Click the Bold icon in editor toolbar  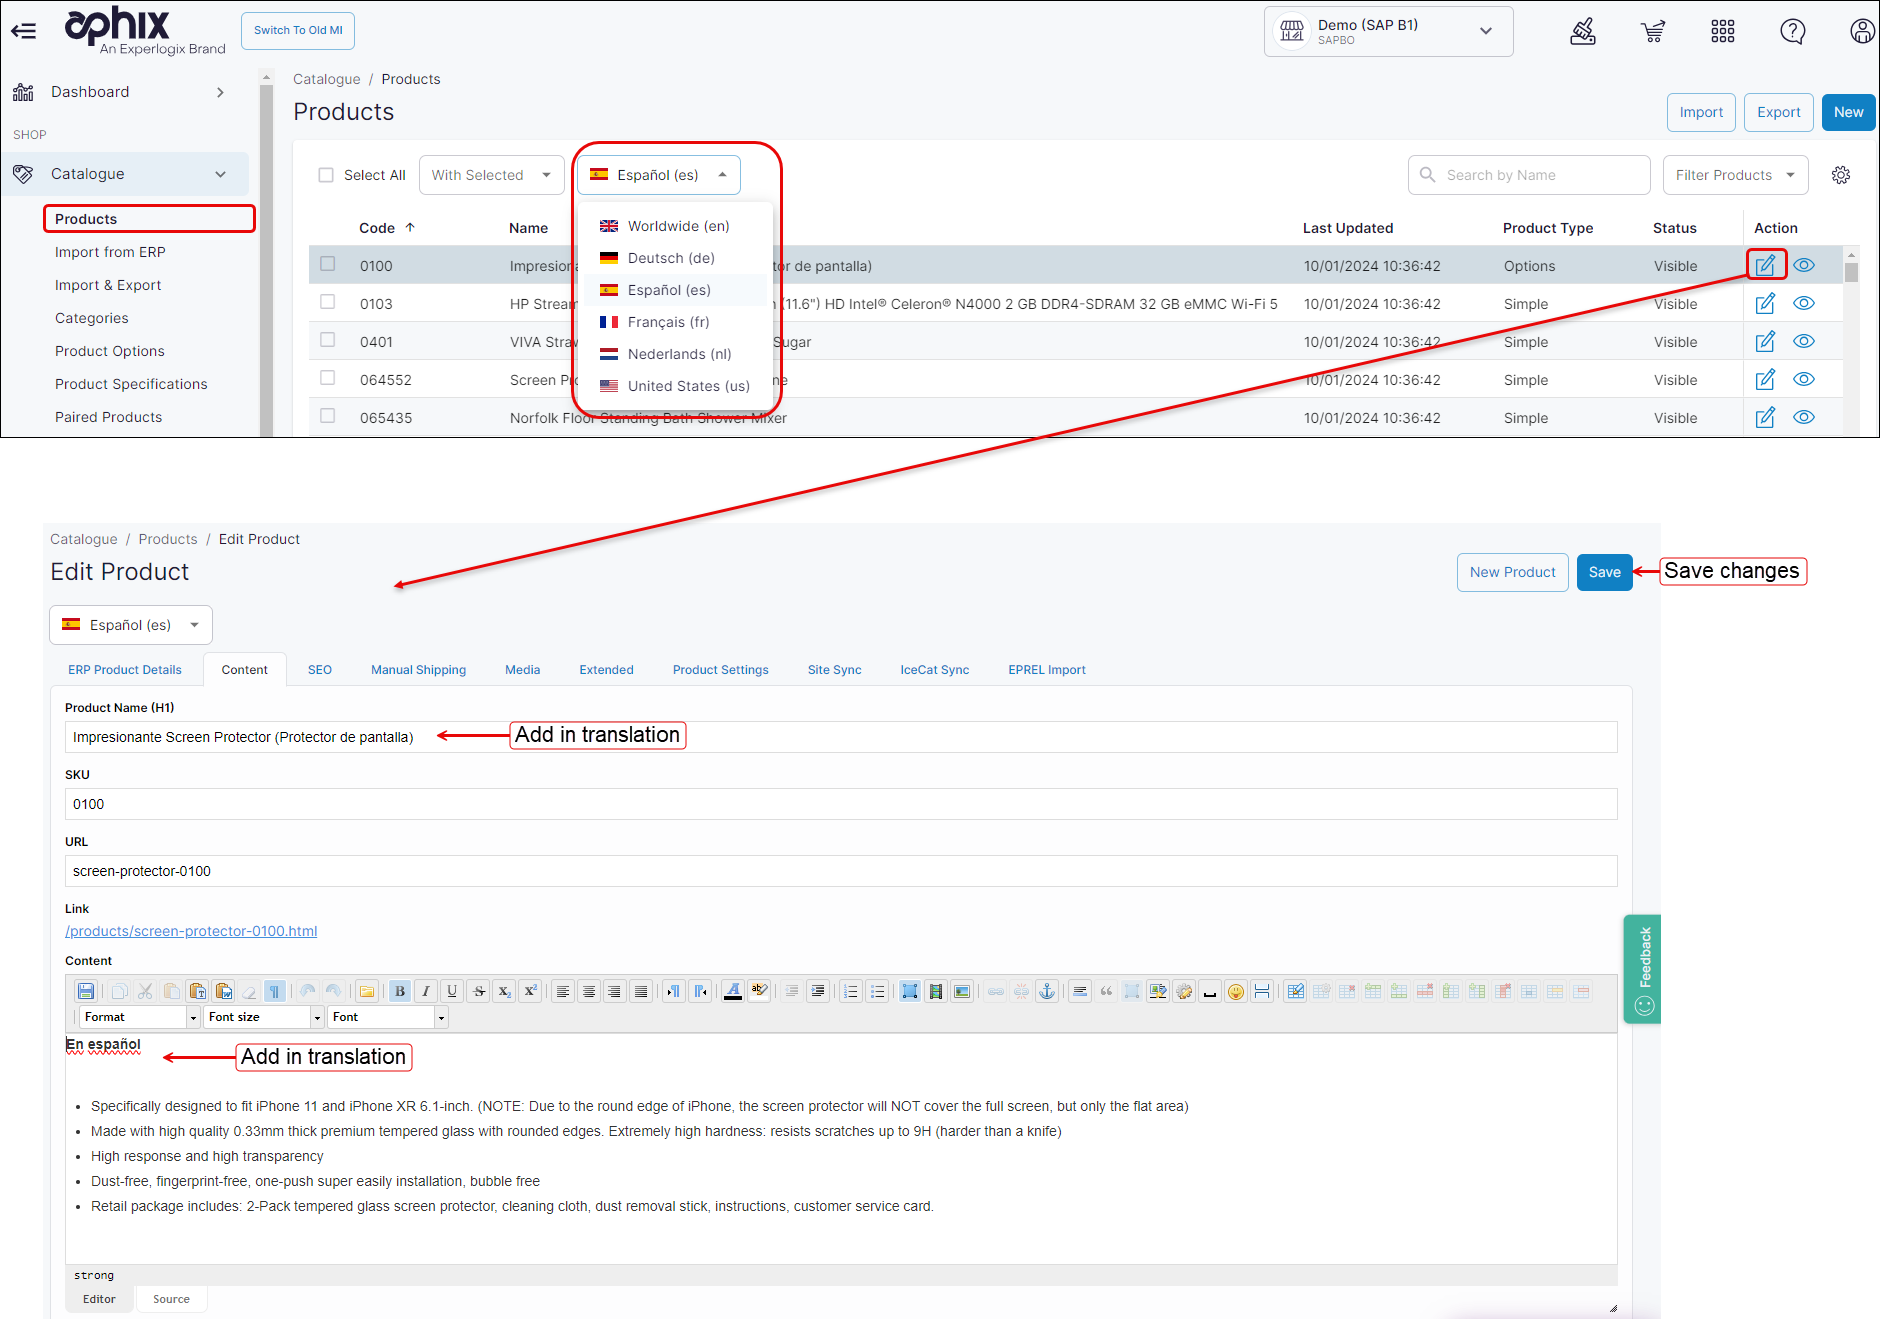tap(400, 991)
